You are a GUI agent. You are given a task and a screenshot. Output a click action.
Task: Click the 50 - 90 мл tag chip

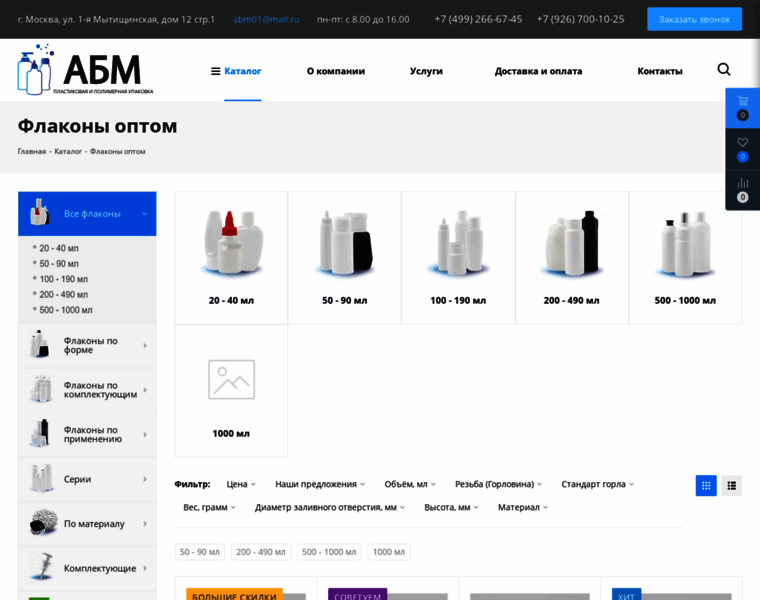click(200, 552)
